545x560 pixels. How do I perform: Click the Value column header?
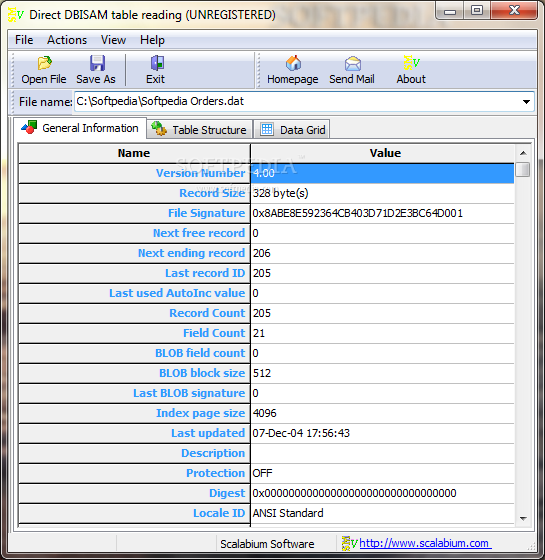tap(382, 153)
